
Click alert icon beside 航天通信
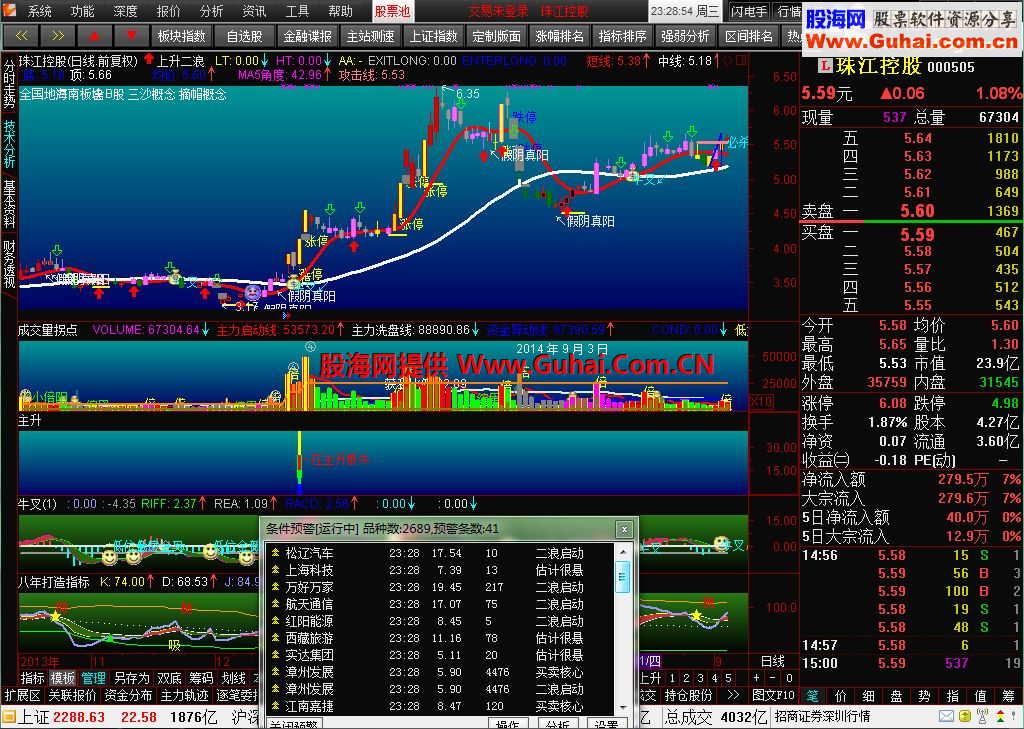(x=276, y=604)
